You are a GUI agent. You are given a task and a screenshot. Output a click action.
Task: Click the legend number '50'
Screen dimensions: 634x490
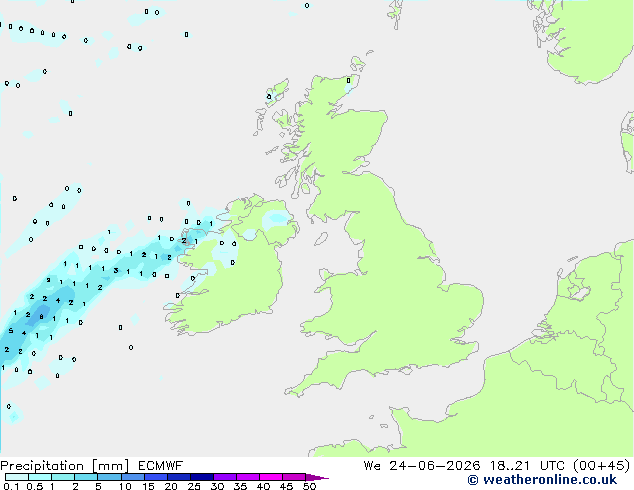[x=309, y=486]
